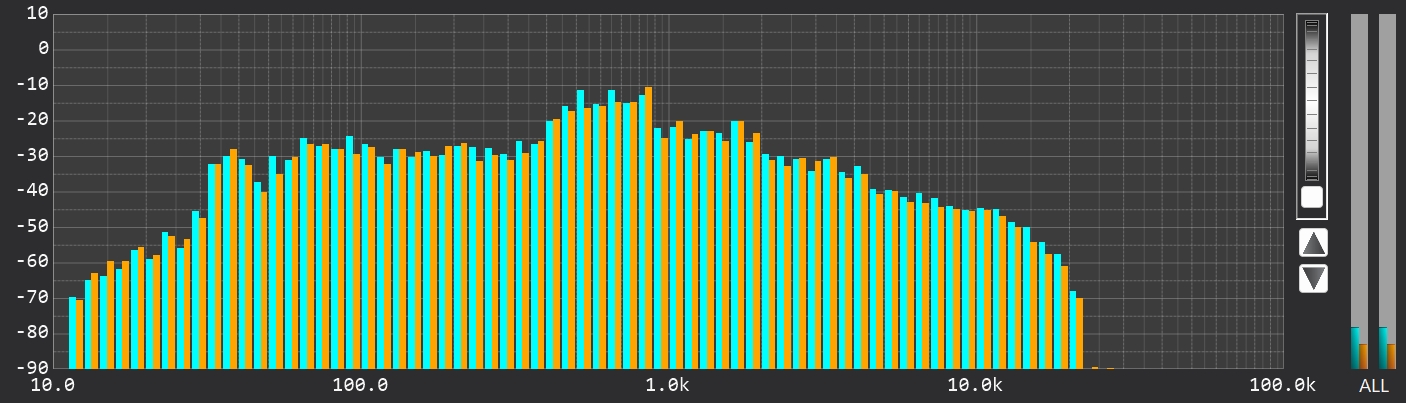This screenshot has width=1406, height=403.
Task: Click the first cyan bar at far left of spectrum
Action: click(x=72, y=332)
